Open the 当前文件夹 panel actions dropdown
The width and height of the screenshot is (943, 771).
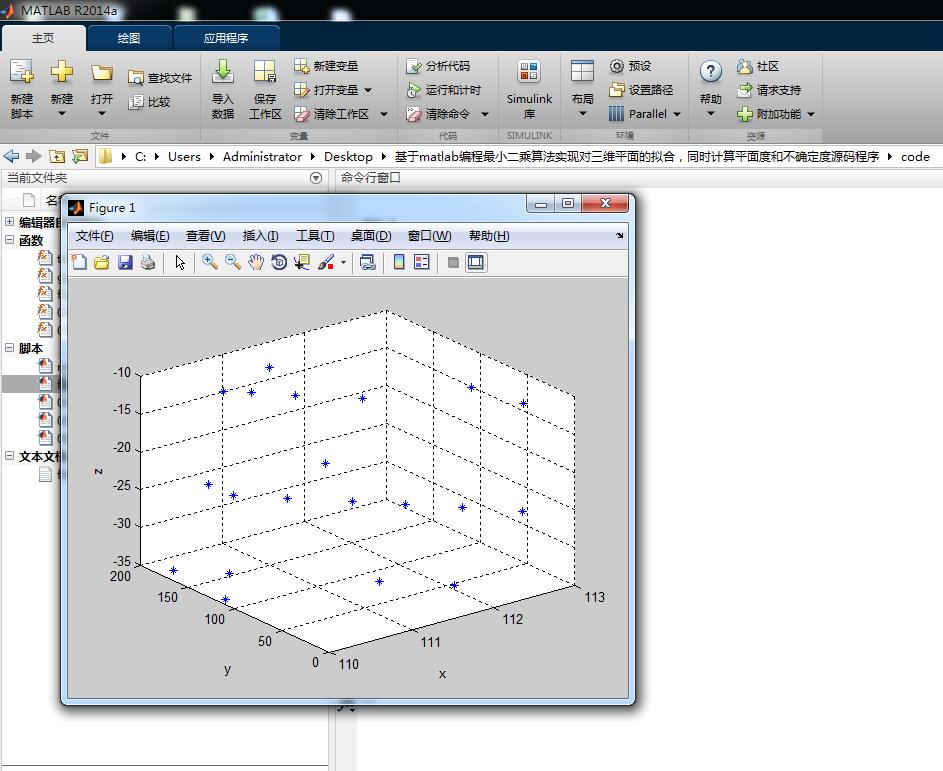316,178
